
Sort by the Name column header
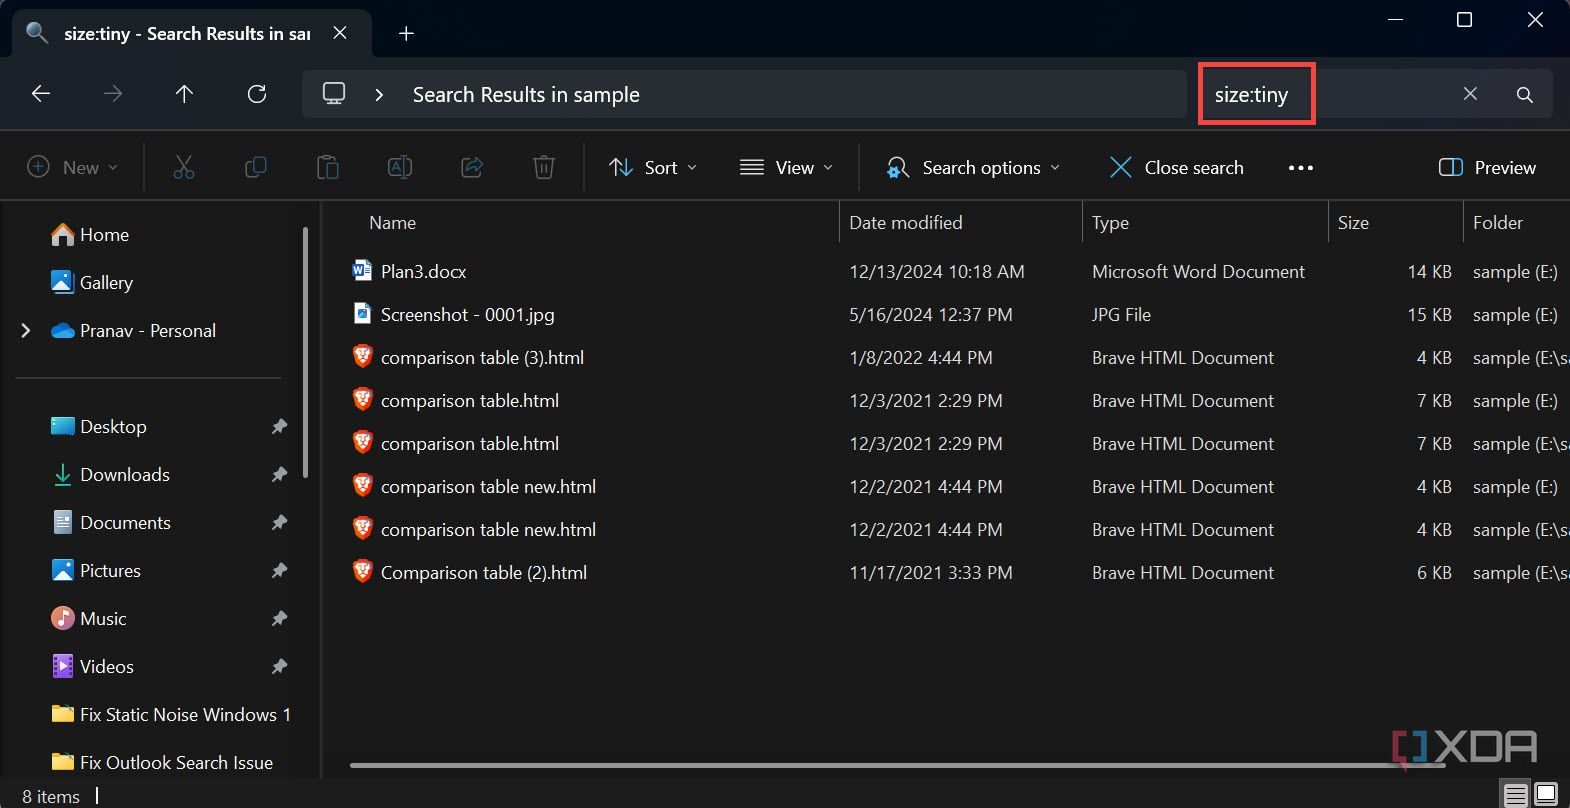point(392,223)
